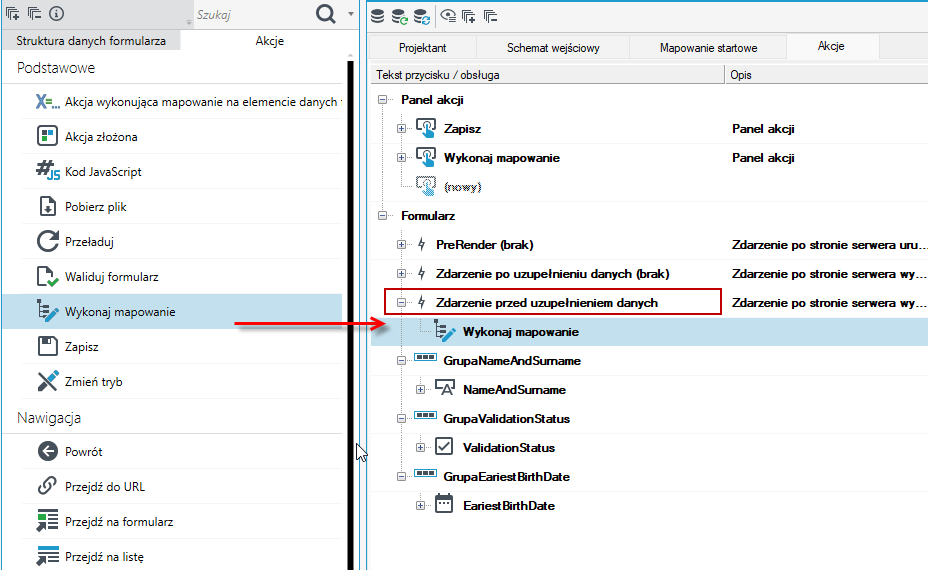This screenshot has width=928, height=570.
Task: Open the Schemat wejściowy tab
Action: click(x=553, y=48)
